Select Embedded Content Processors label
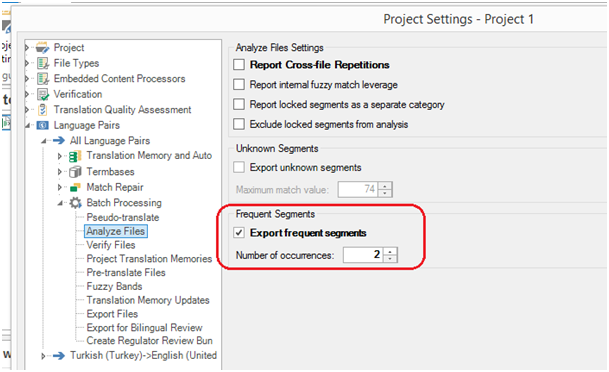Image resolution: width=609 pixels, height=372 pixels. pos(119,78)
